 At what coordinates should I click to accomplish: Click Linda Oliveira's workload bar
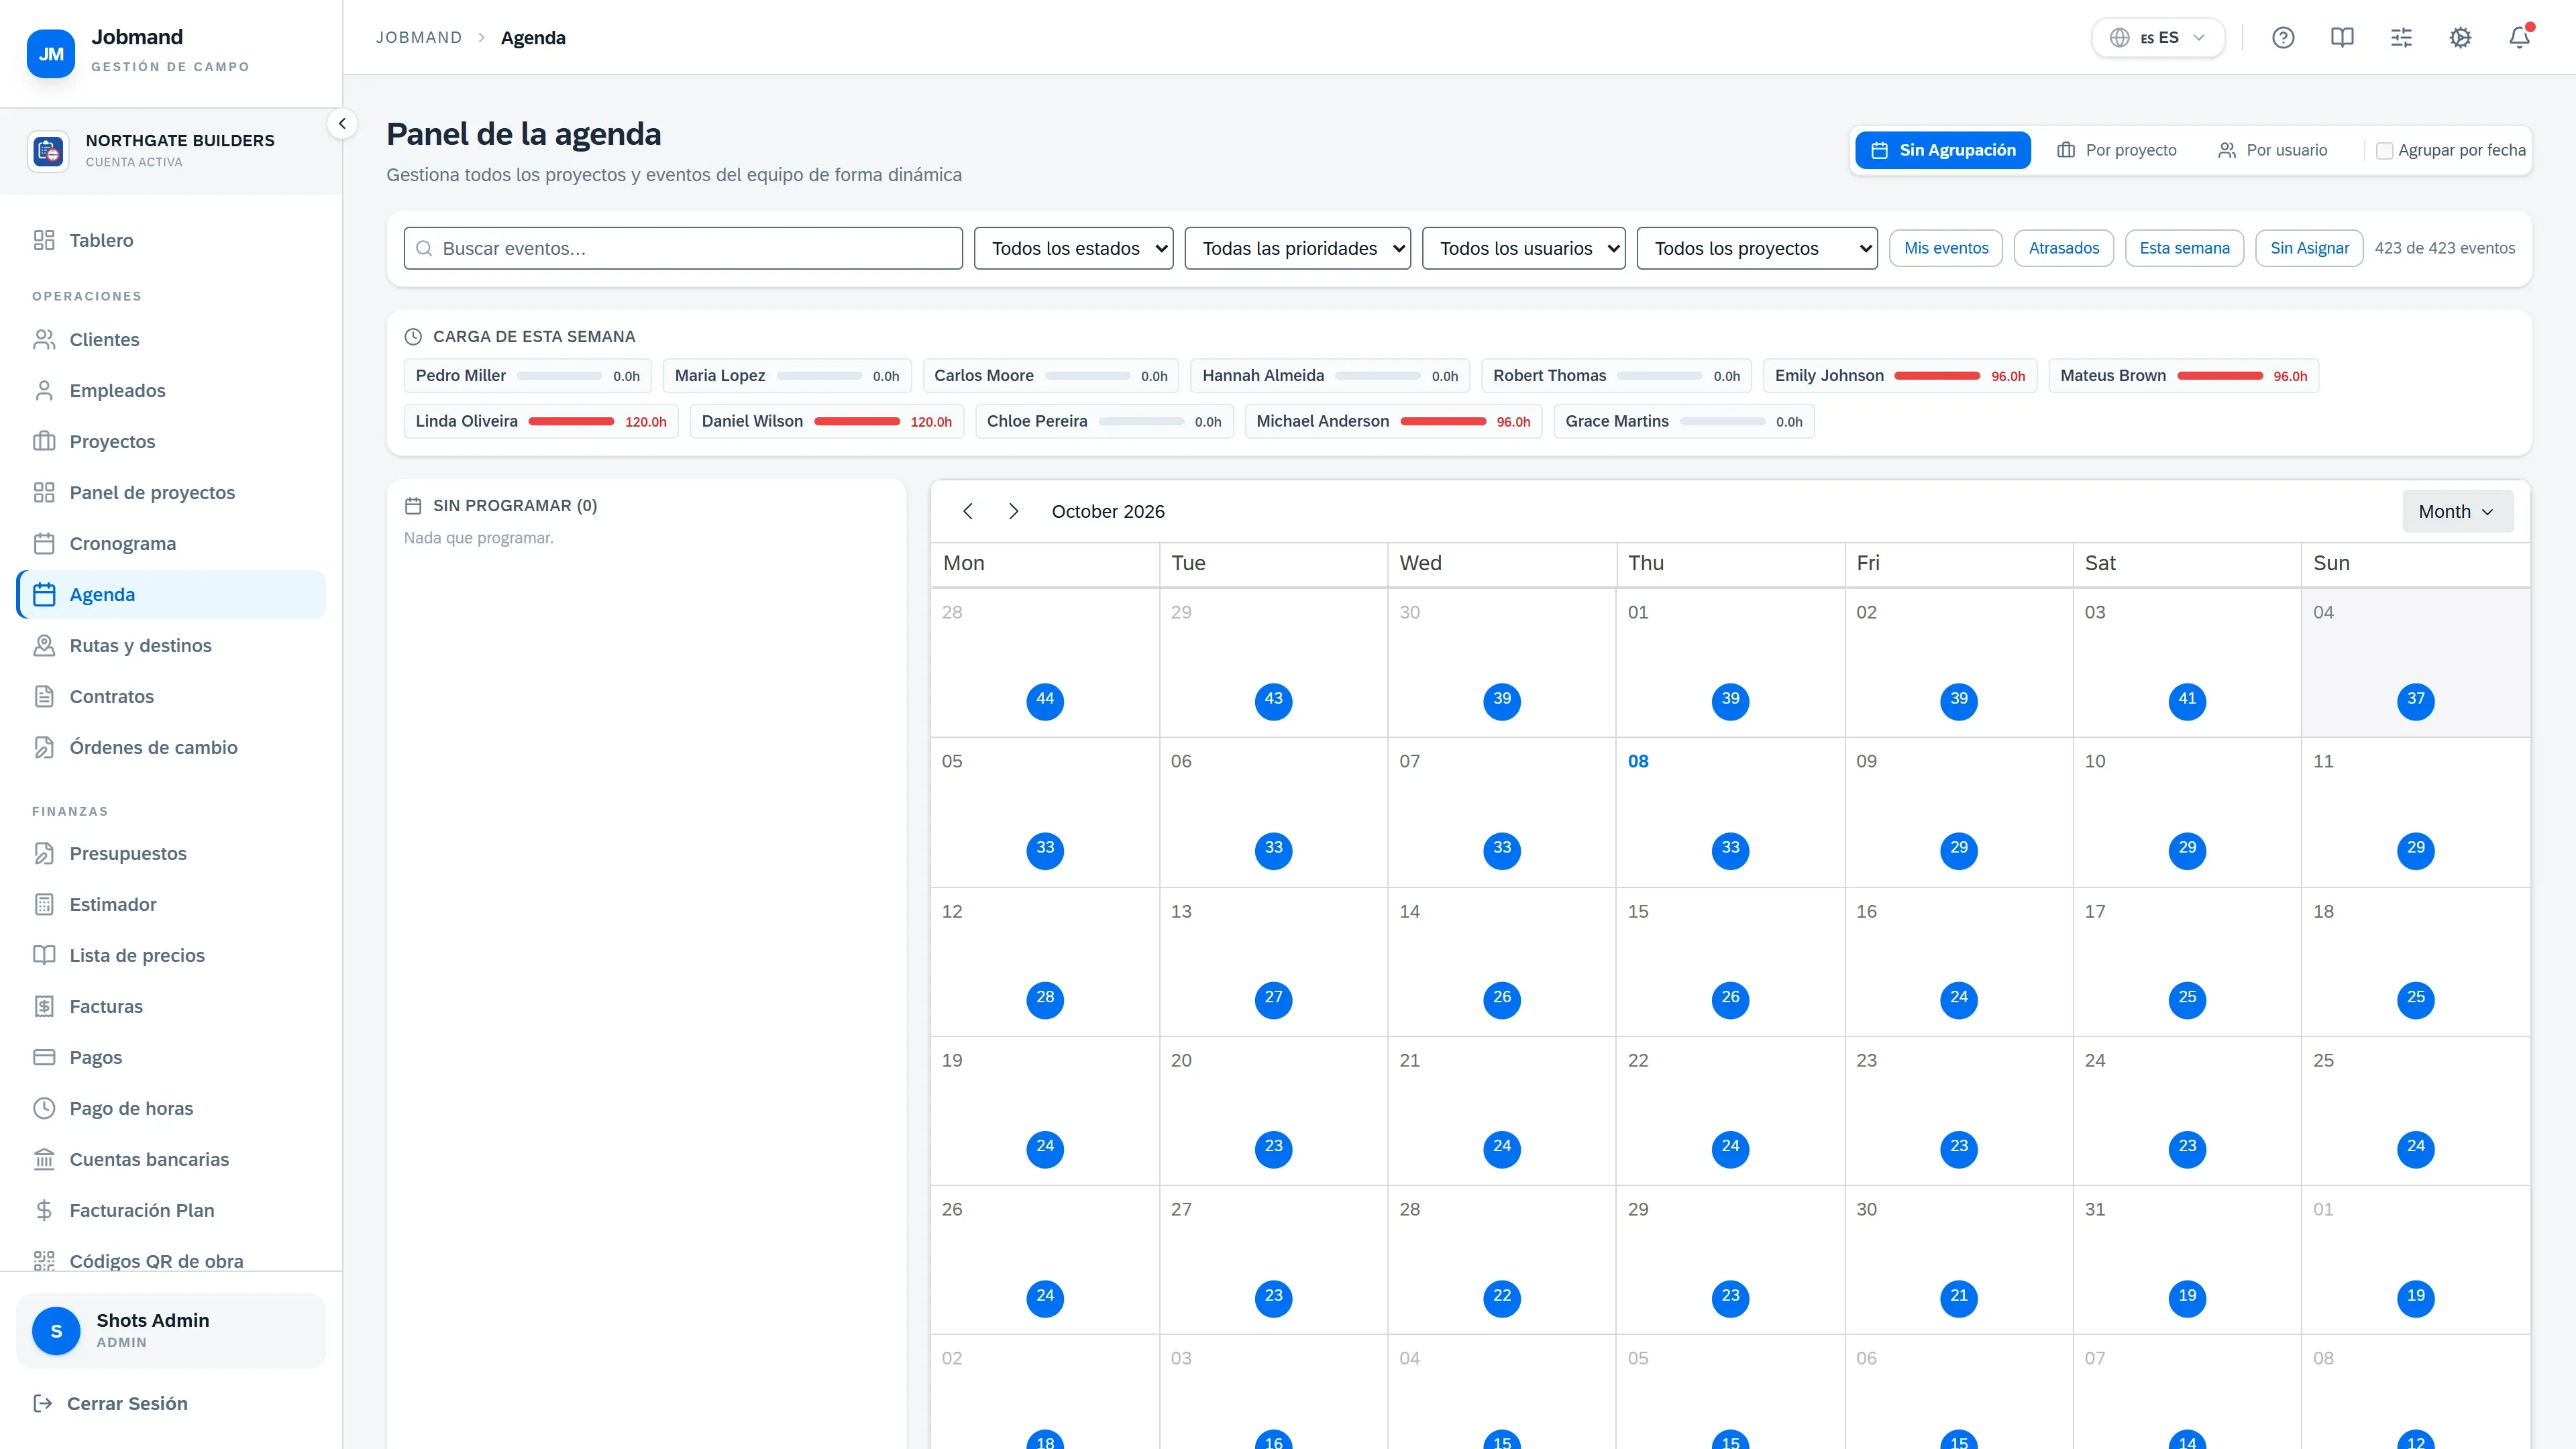pos(571,421)
